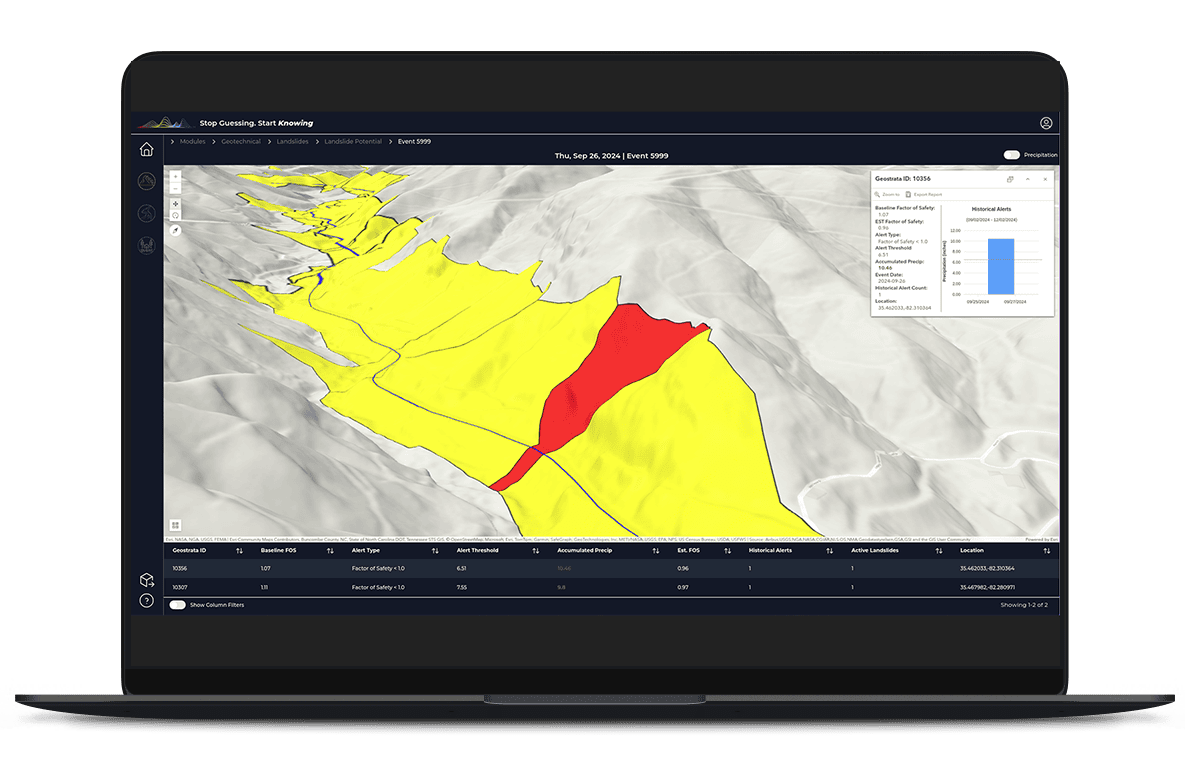
Task: Open the landslide module sidebar icon
Action: tap(147, 181)
